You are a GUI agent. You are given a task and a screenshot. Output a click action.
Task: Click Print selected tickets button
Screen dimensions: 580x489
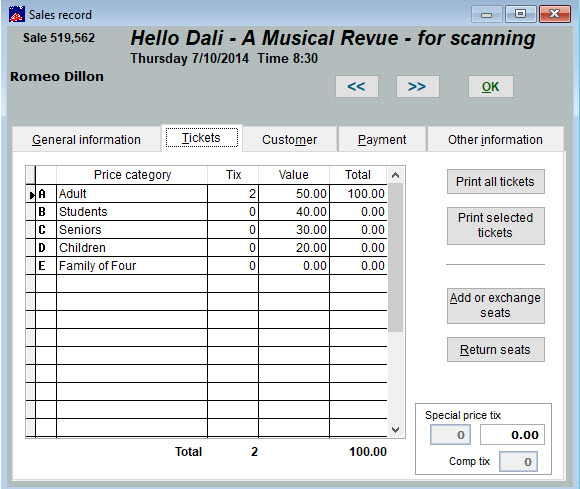[x=496, y=226]
